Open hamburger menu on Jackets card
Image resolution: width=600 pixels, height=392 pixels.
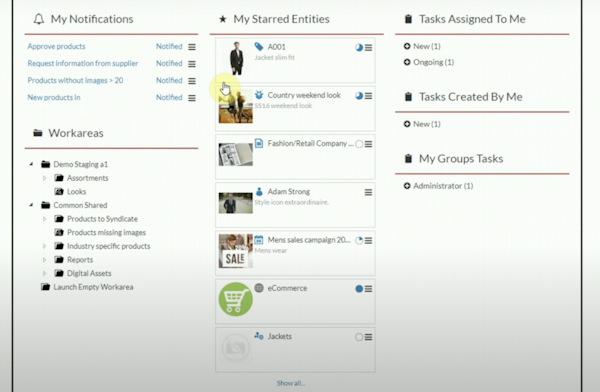tap(368, 337)
